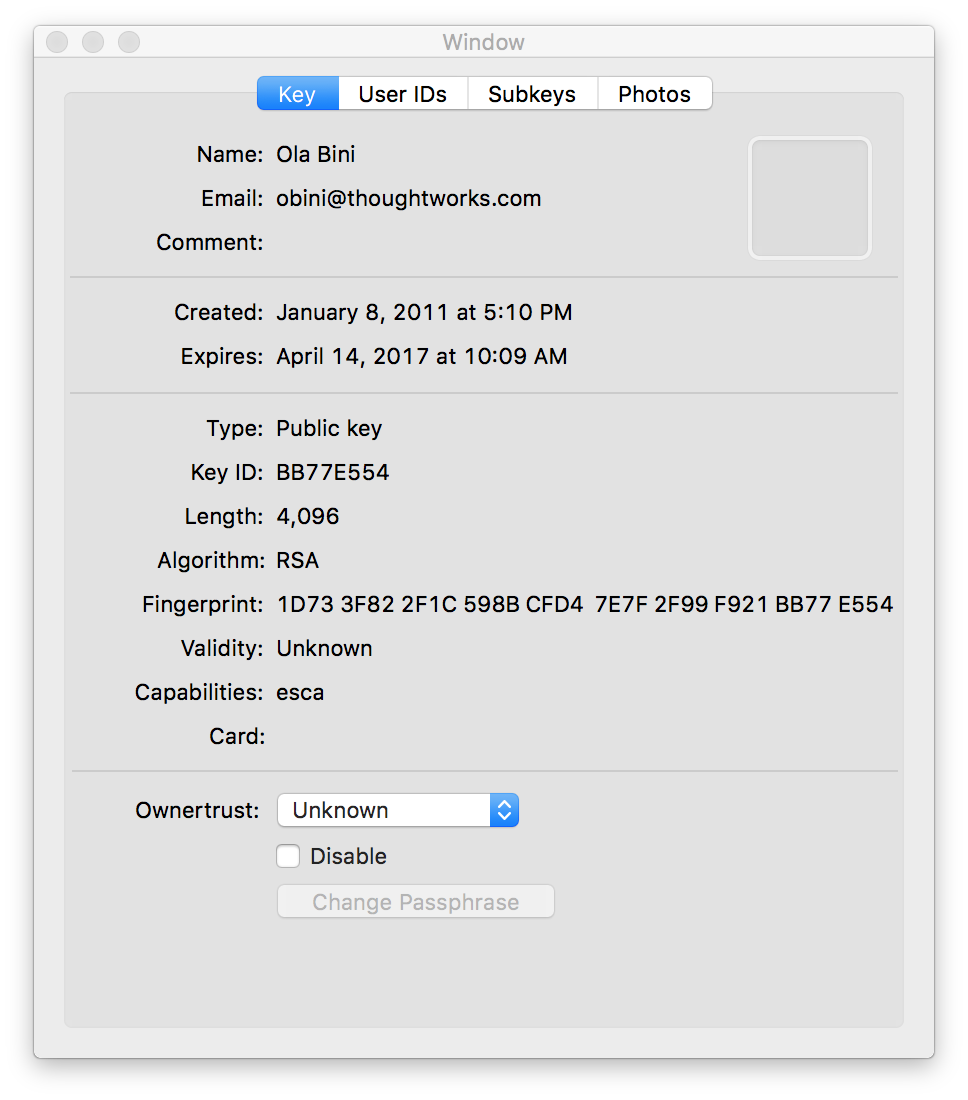Screen dimensions: 968x1100
Task: Click the Algorithm value RSA
Action: [x=298, y=561]
